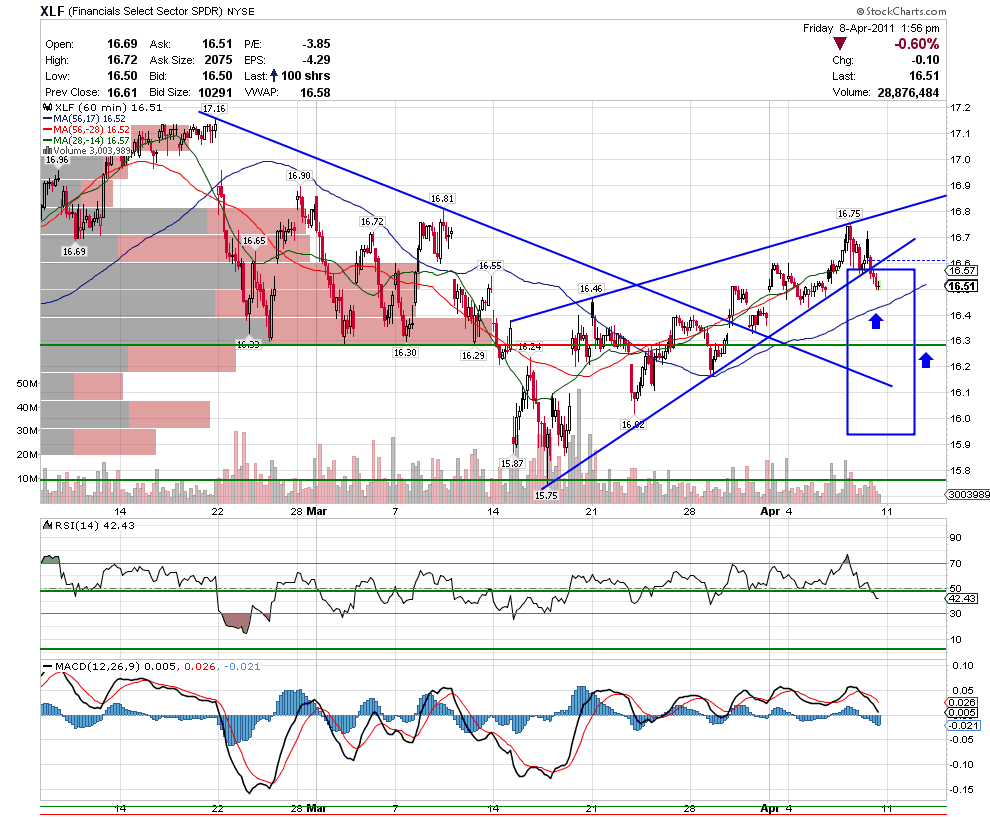Click the Prev Close value 16.61

(122, 92)
